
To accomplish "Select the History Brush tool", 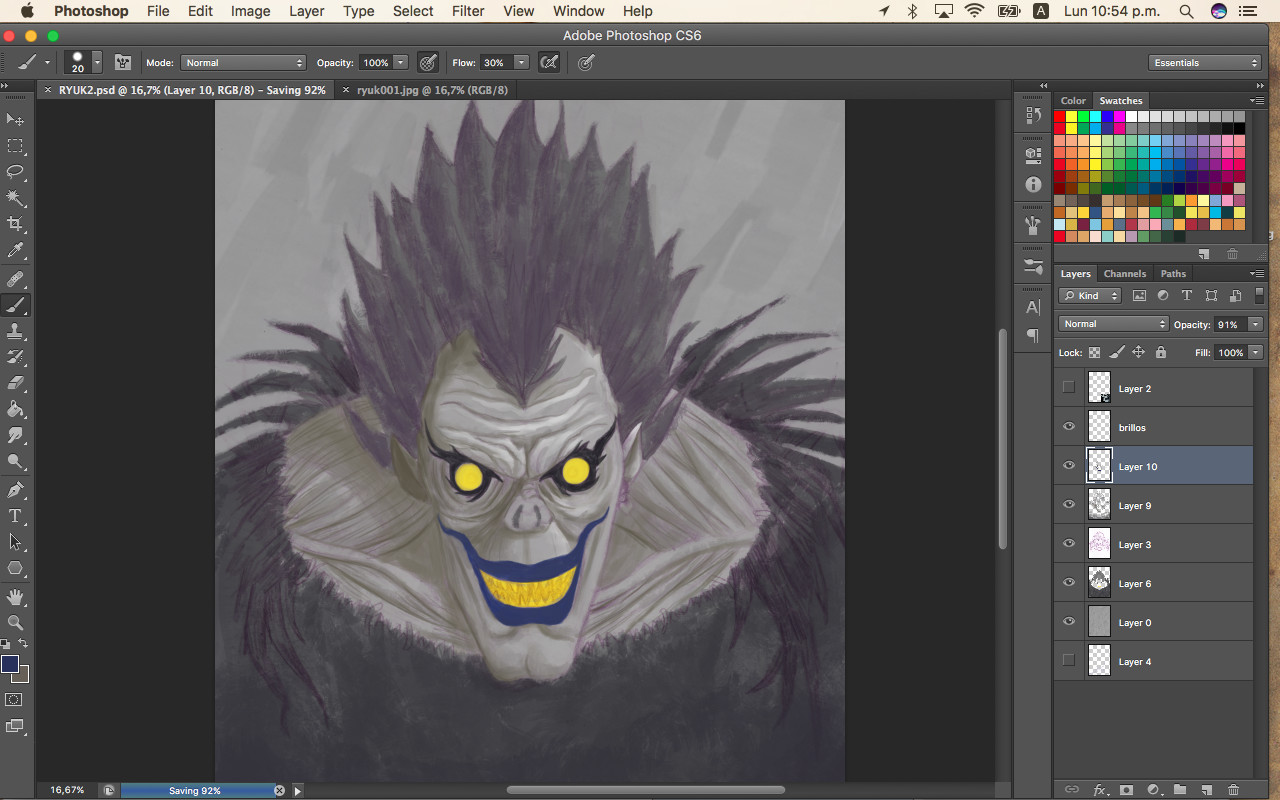I will (x=16, y=357).
